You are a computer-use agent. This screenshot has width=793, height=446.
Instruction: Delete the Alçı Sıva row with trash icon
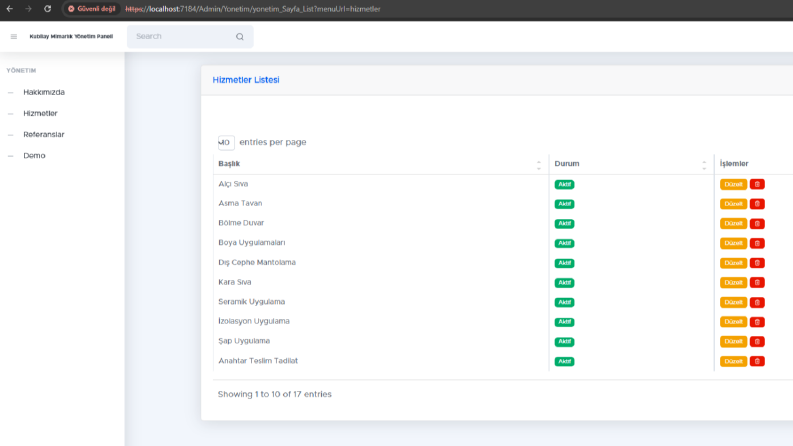pyautogui.click(x=757, y=184)
